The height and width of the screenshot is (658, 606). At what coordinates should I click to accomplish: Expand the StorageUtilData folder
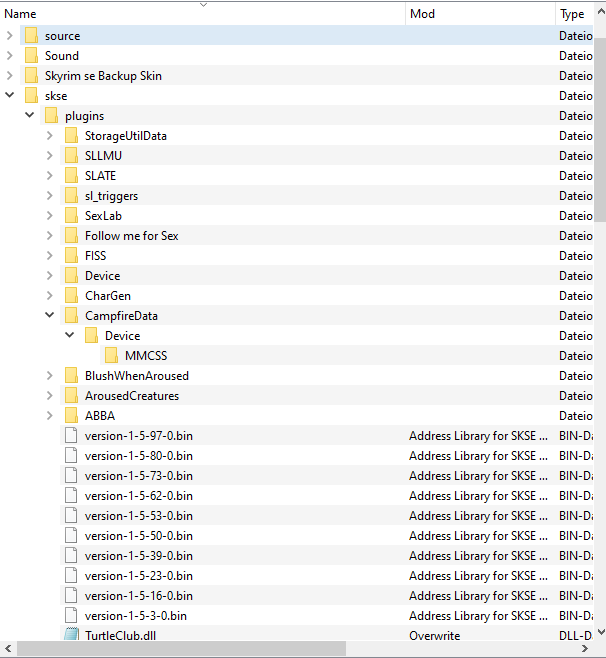50,136
